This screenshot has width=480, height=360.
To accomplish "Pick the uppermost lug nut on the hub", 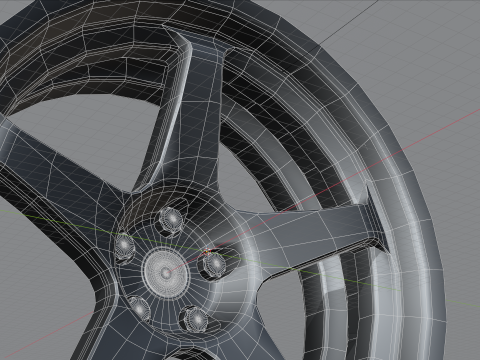I will pyautogui.click(x=171, y=219).
